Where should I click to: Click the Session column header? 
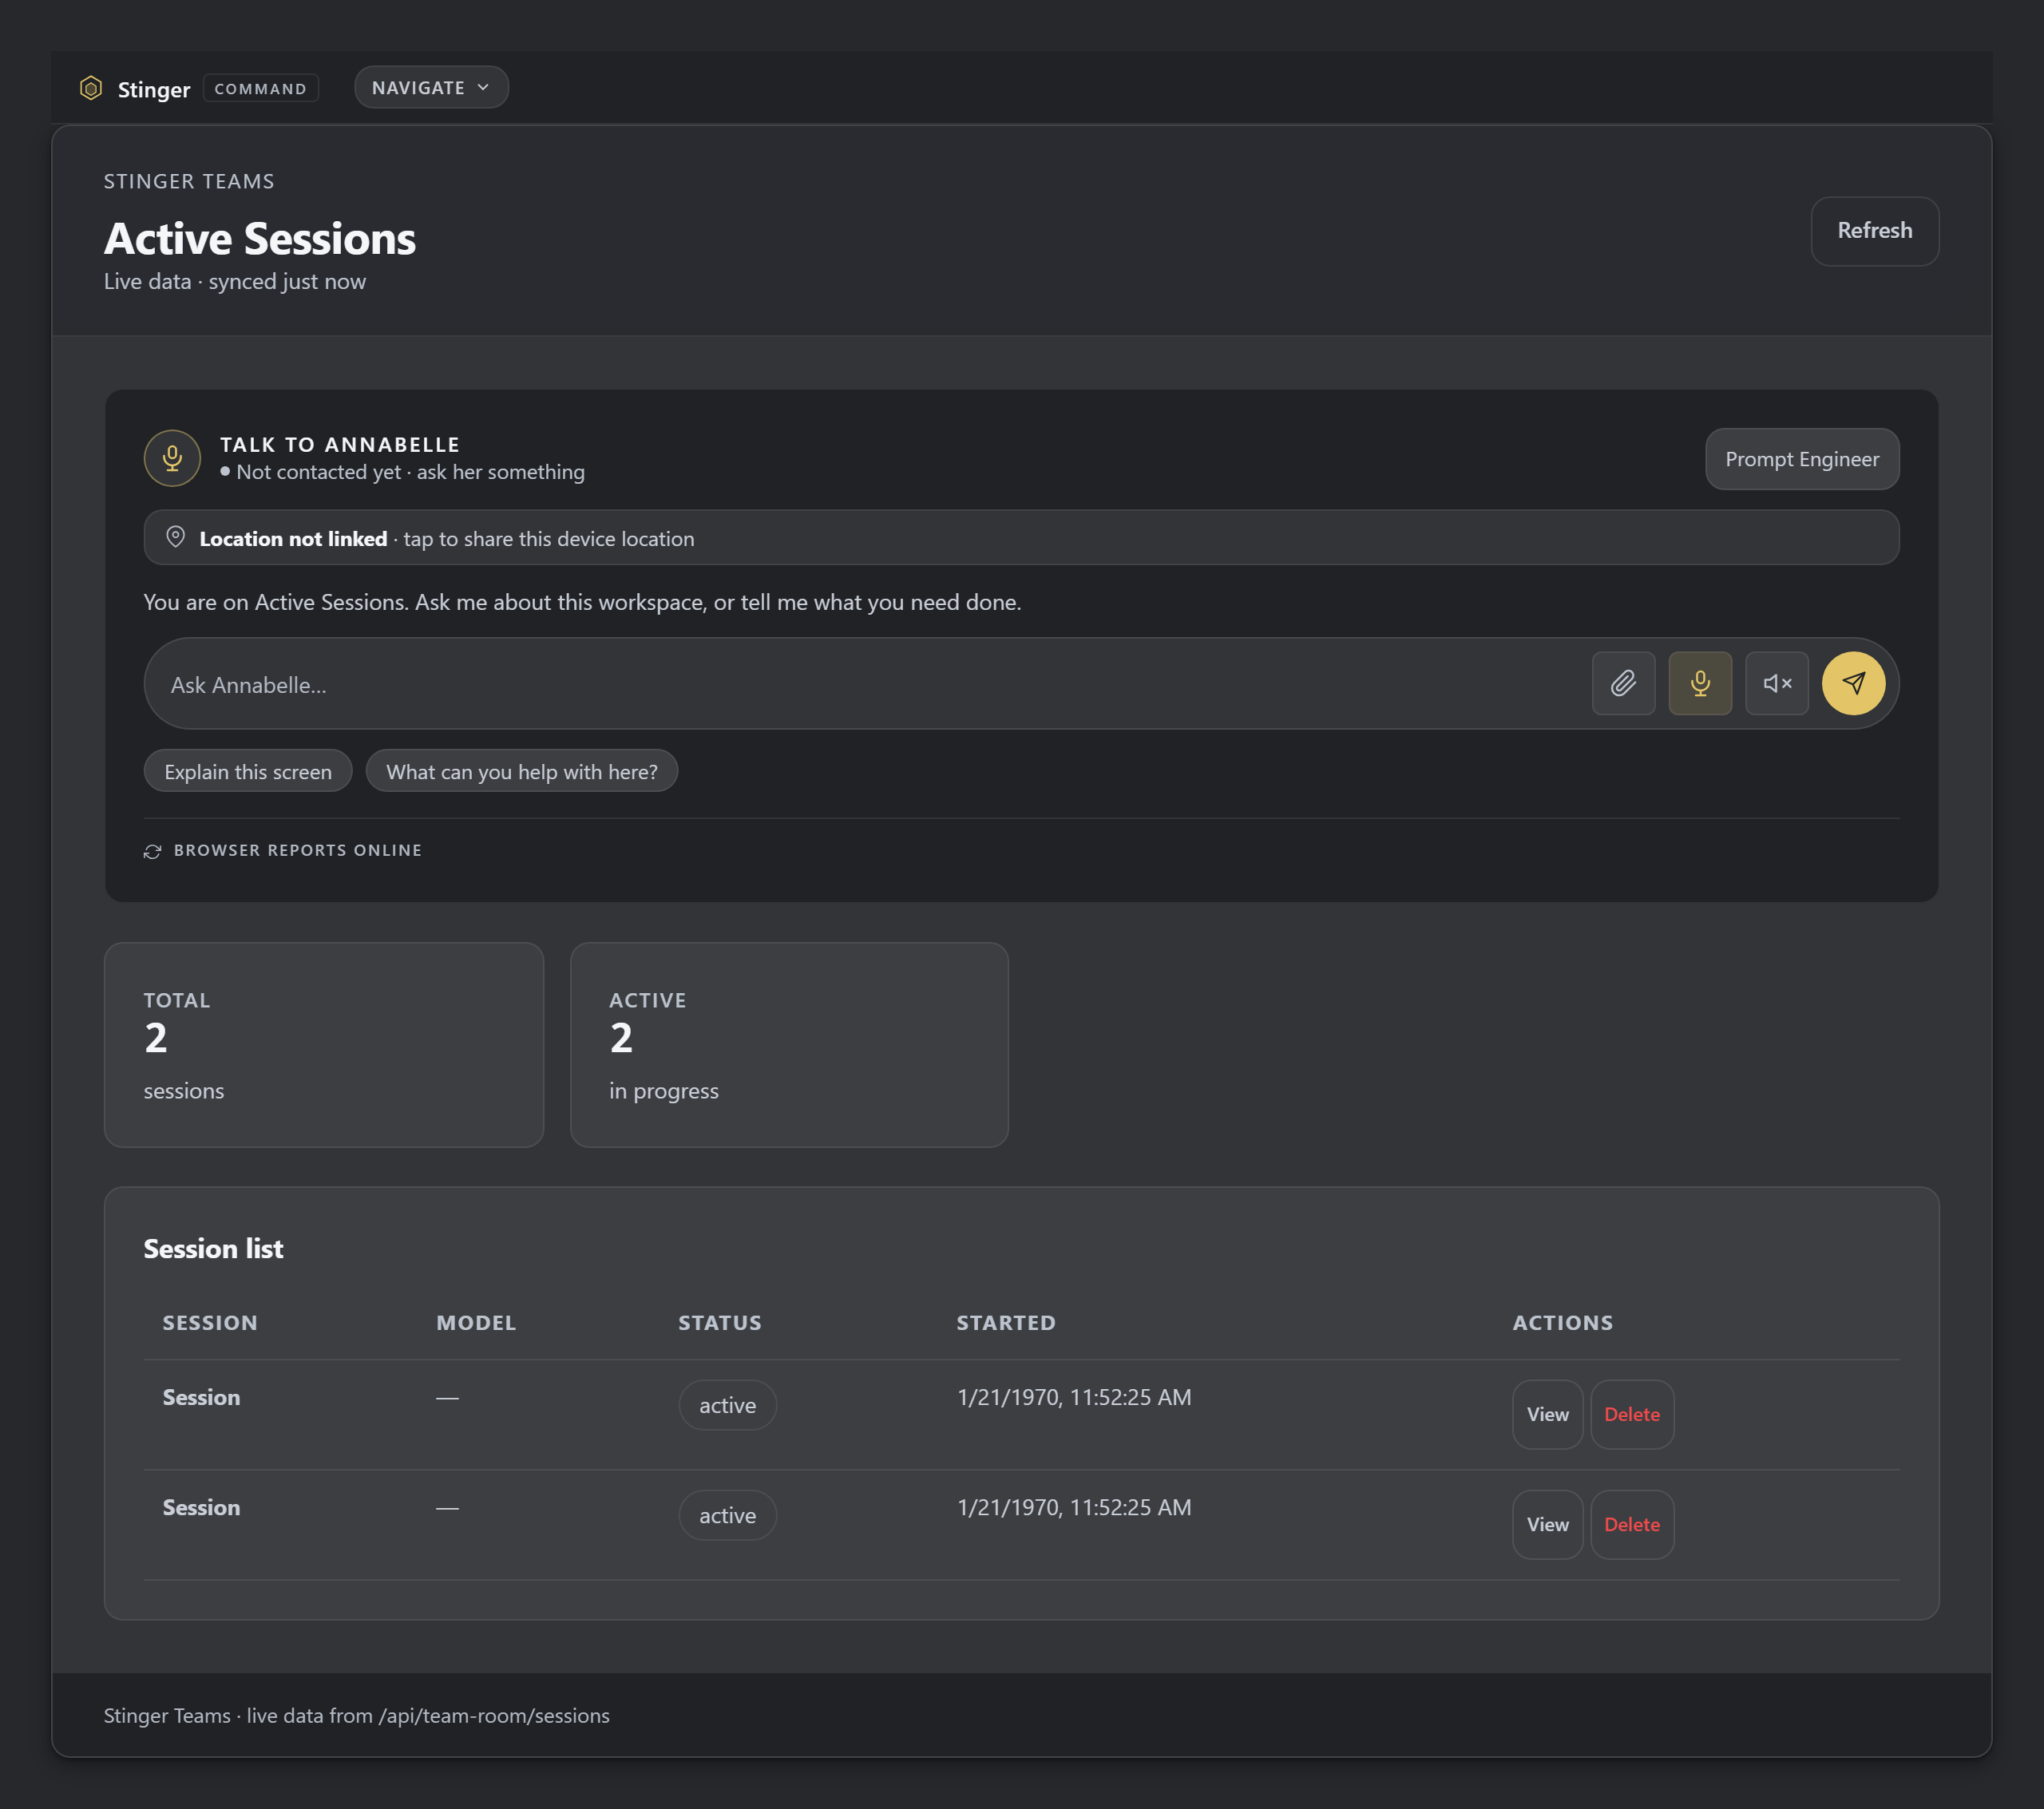(210, 1323)
